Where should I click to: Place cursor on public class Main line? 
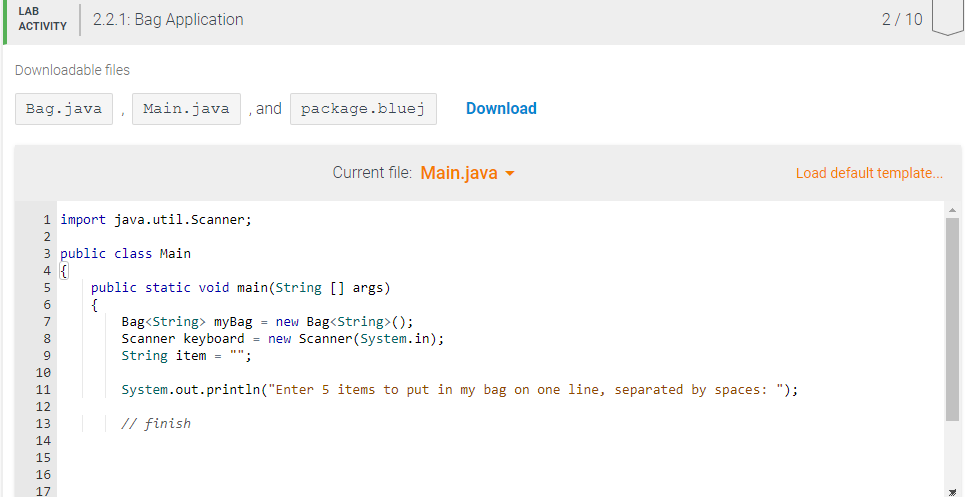click(x=126, y=253)
